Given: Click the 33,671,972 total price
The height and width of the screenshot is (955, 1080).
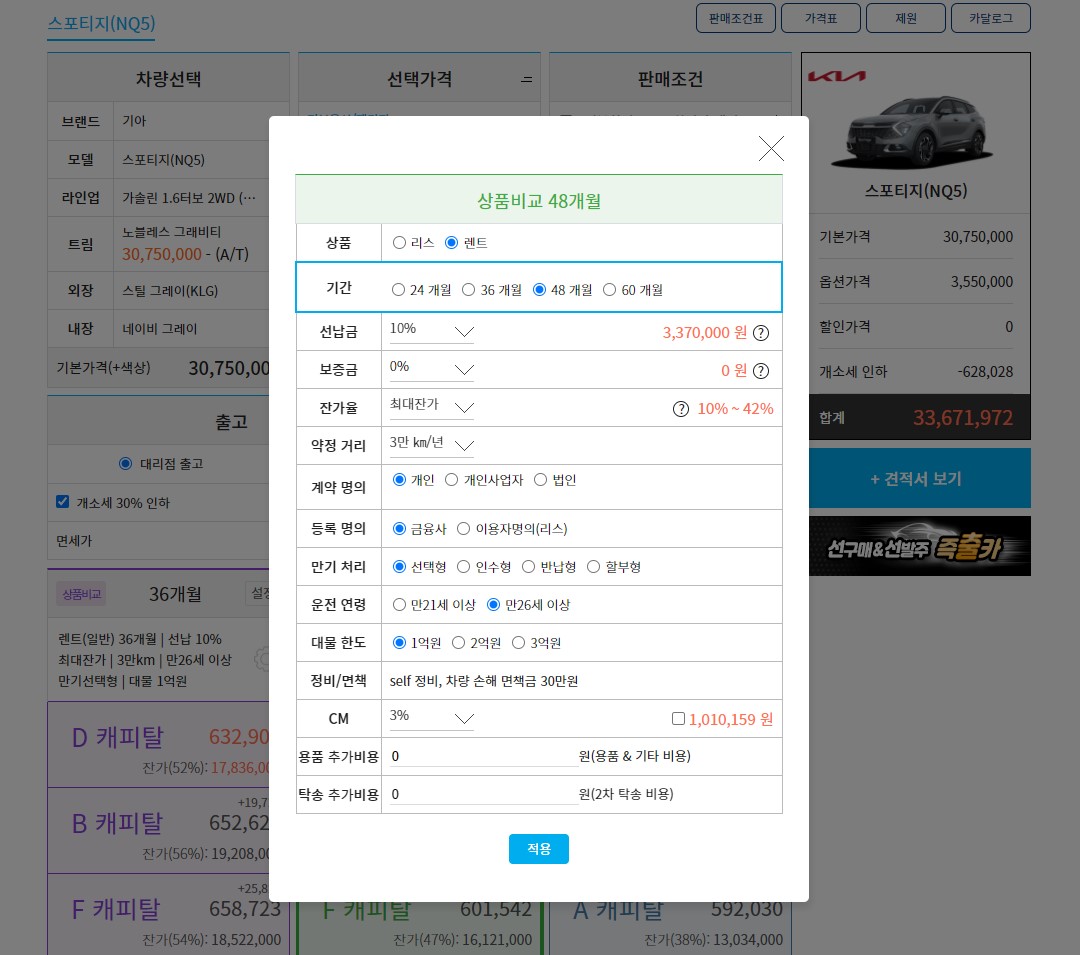Looking at the screenshot, I should 962,418.
